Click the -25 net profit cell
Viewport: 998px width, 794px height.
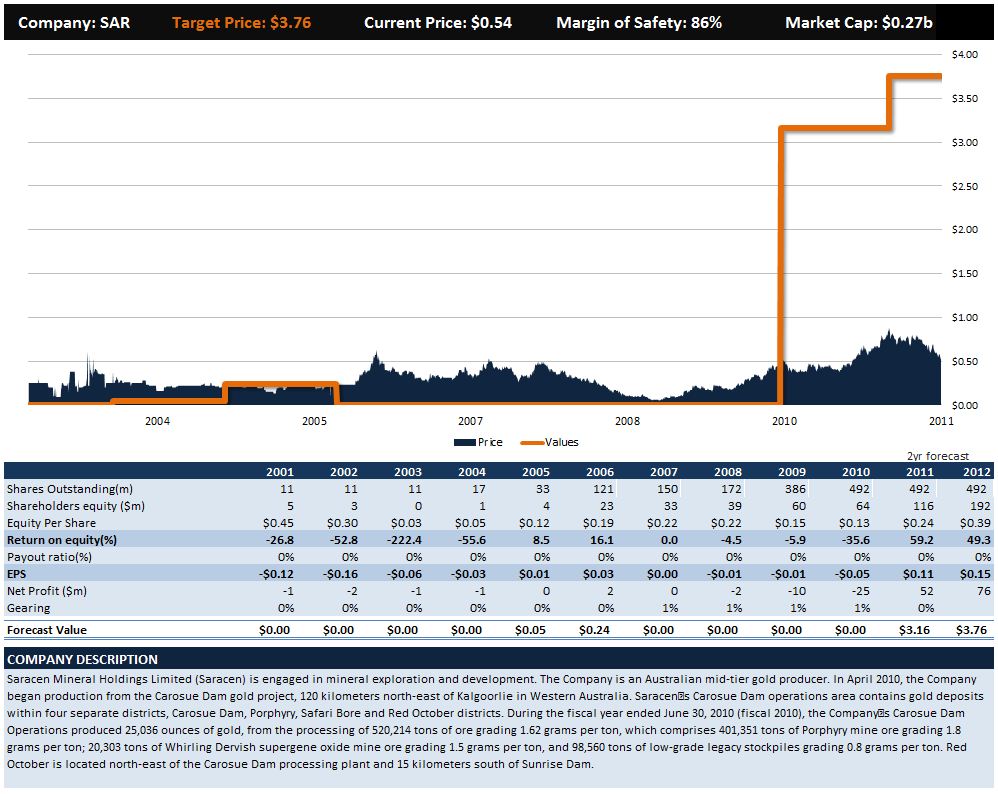(861, 591)
